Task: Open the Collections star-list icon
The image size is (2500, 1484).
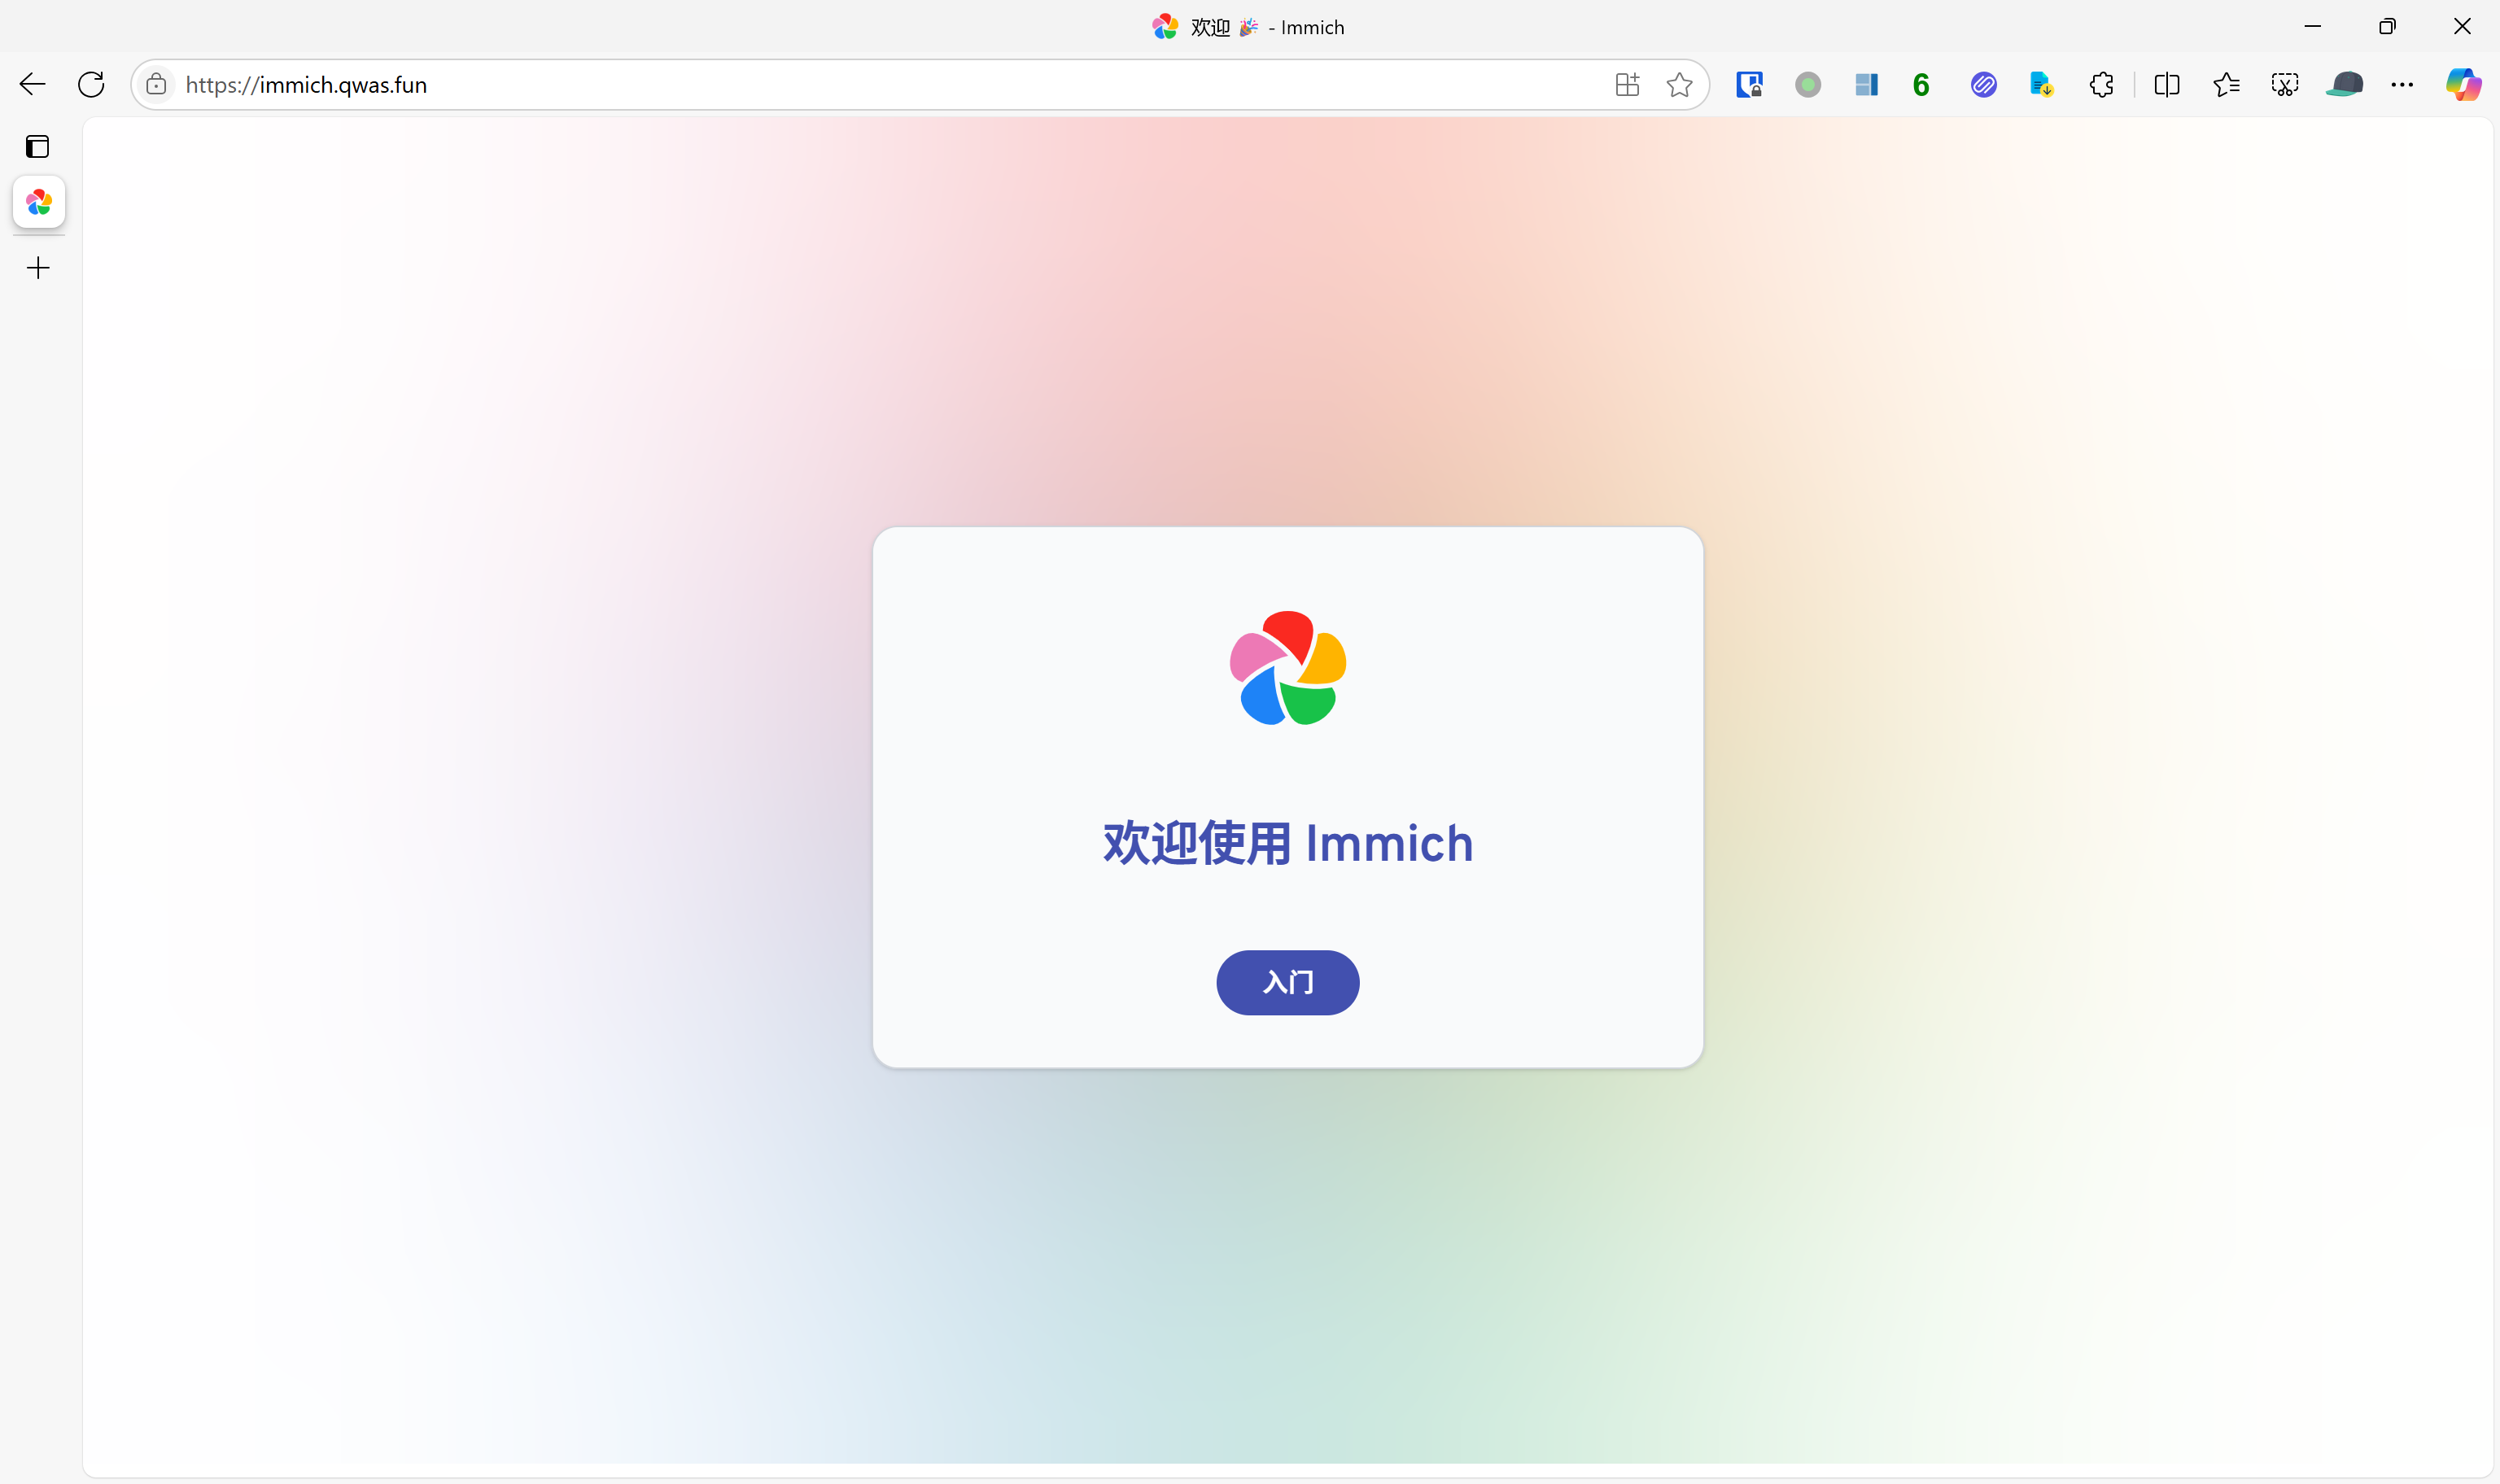Action: 2226,84
